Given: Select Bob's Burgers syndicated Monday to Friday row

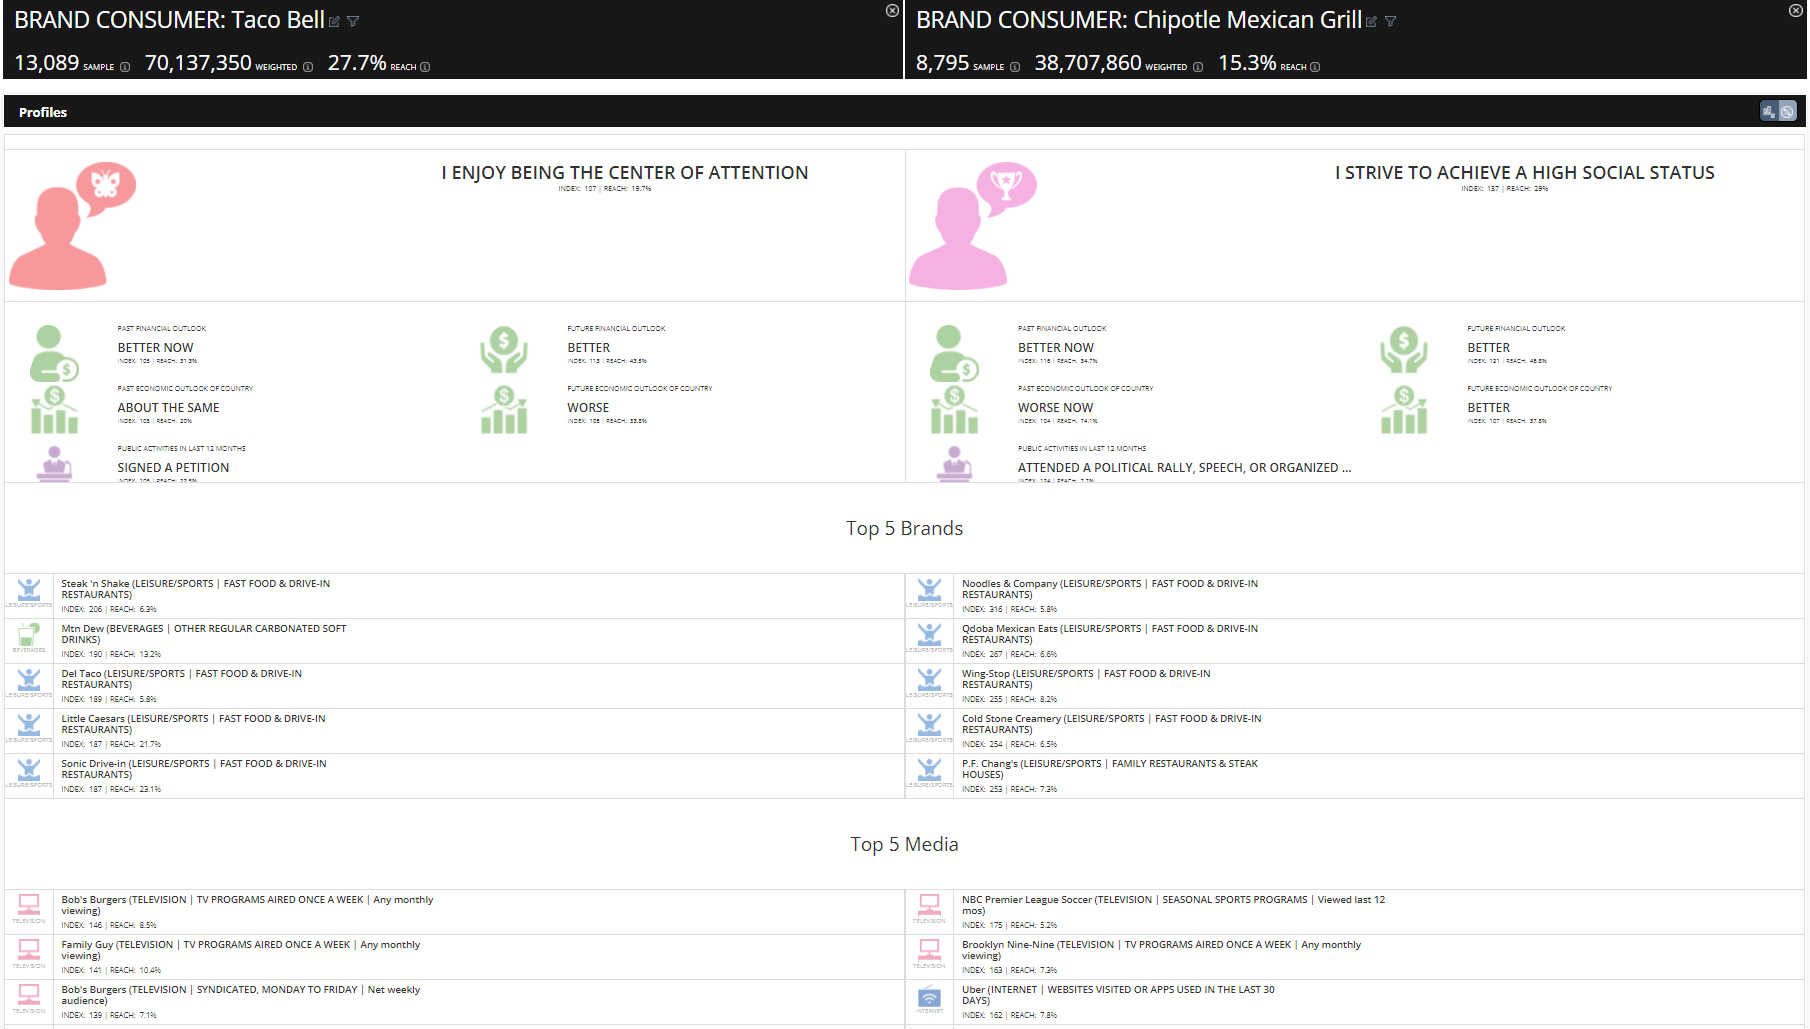Looking at the screenshot, I should click(454, 1002).
